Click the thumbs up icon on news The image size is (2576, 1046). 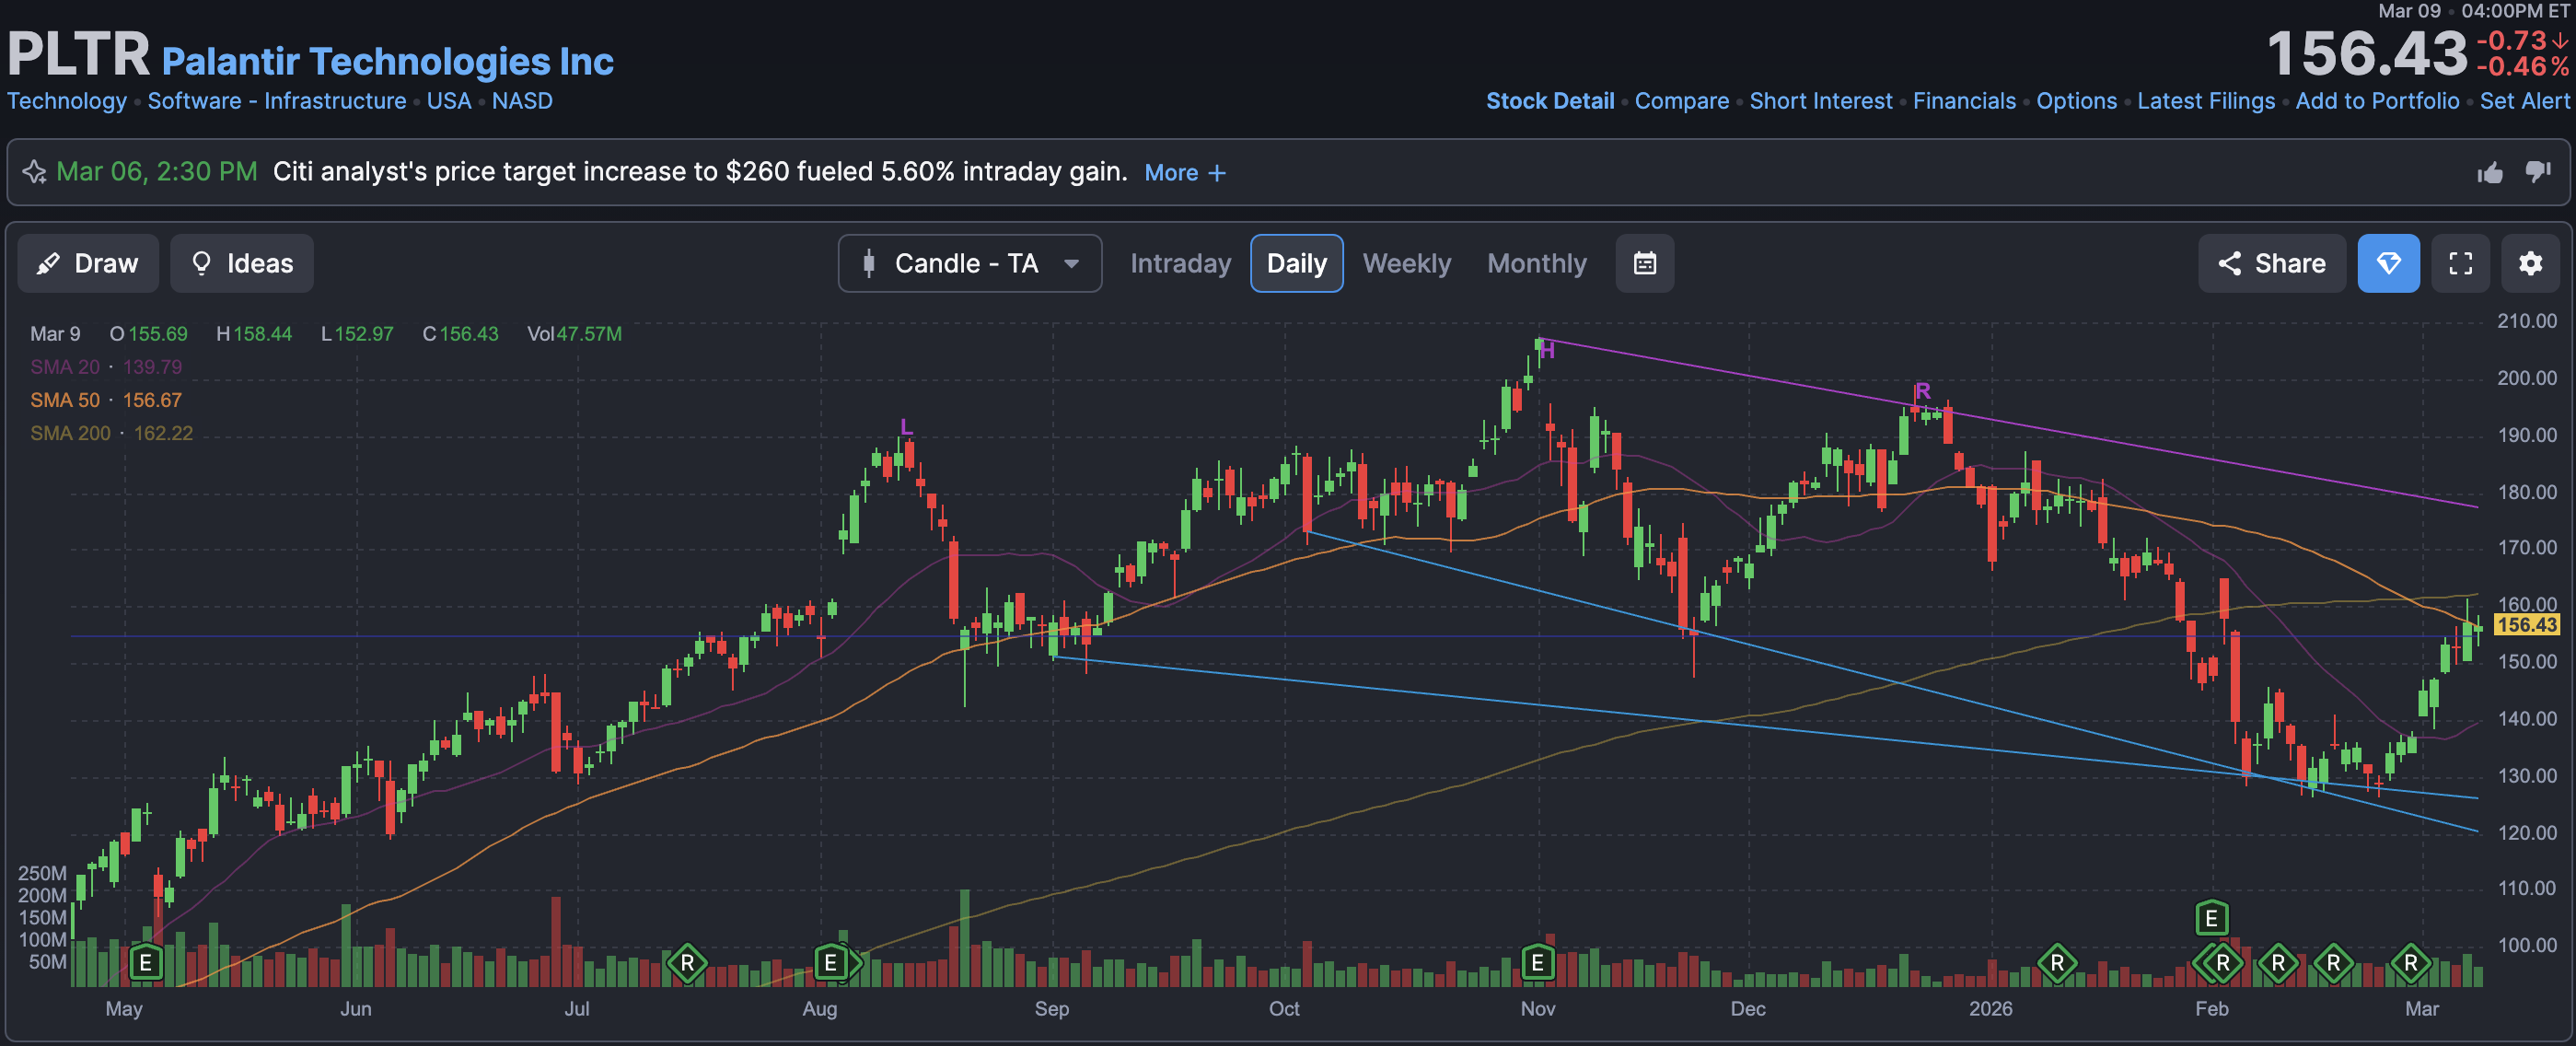point(2489,173)
